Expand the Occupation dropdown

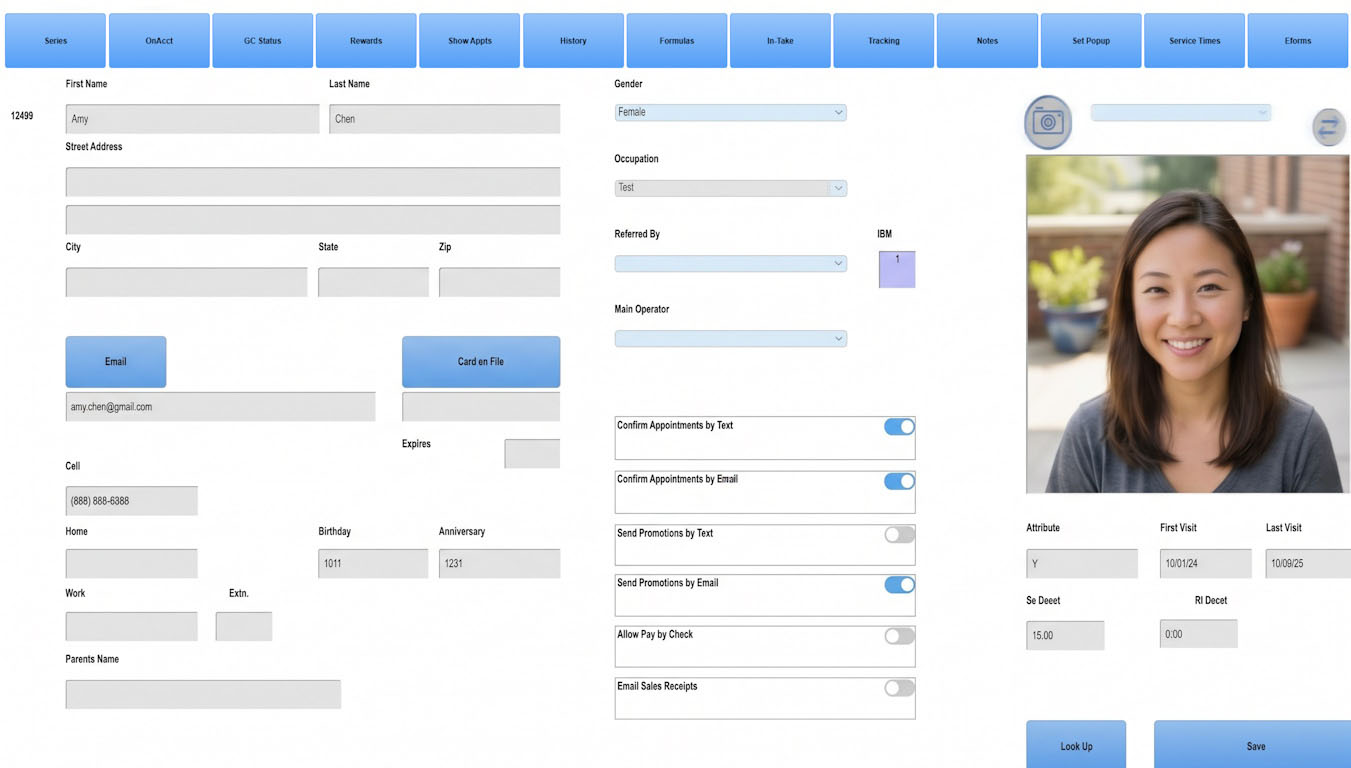730,188
